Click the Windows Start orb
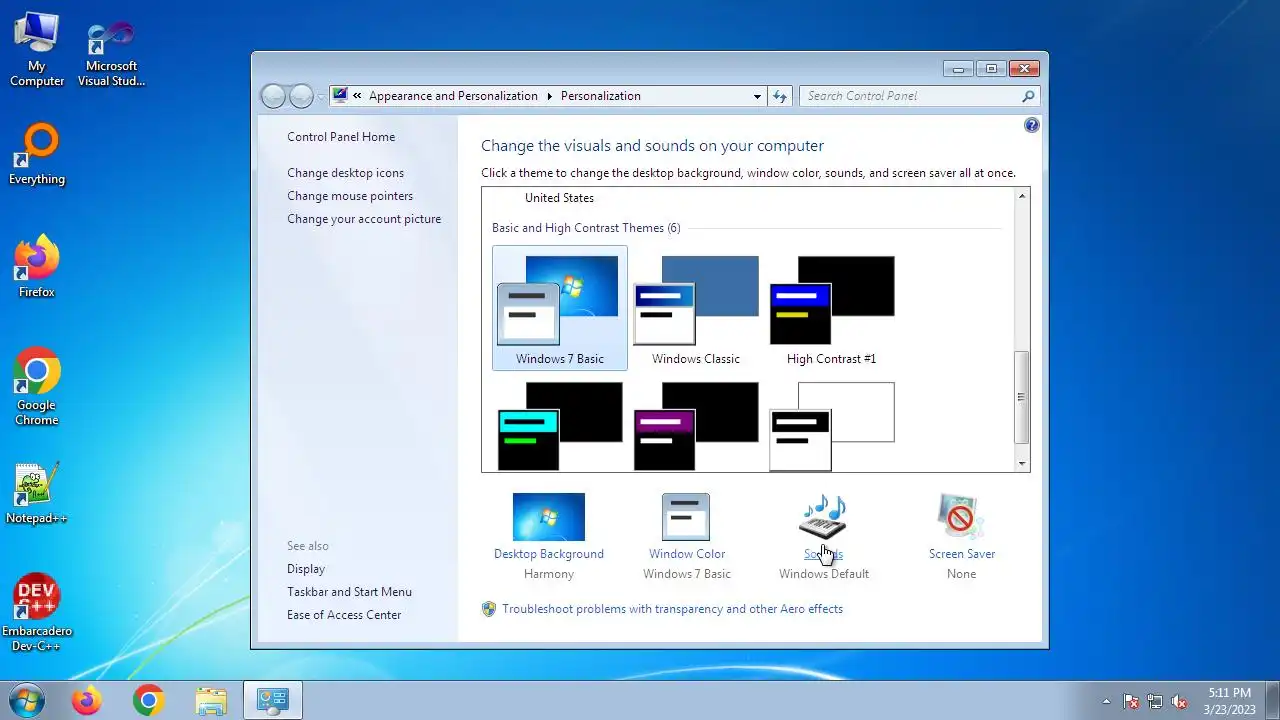The height and width of the screenshot is (720, 1280). point(26,700)
